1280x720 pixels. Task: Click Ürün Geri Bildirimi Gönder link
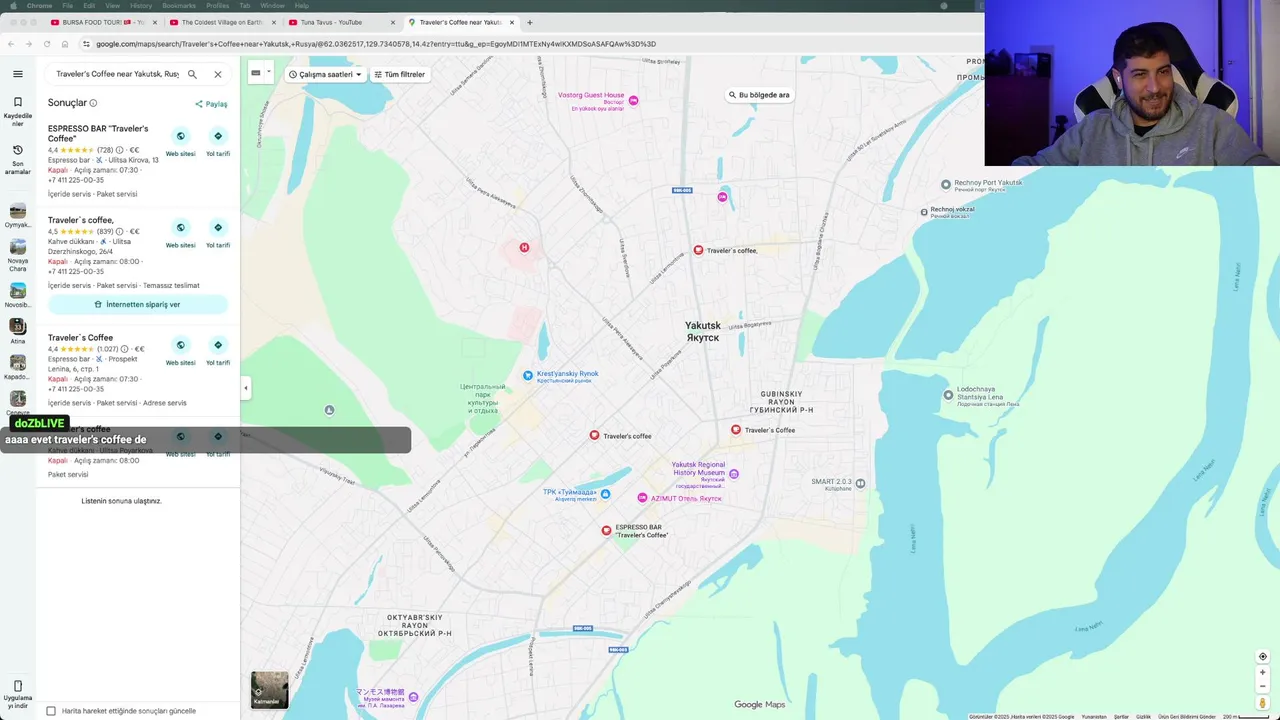[x=1187, y=716]
